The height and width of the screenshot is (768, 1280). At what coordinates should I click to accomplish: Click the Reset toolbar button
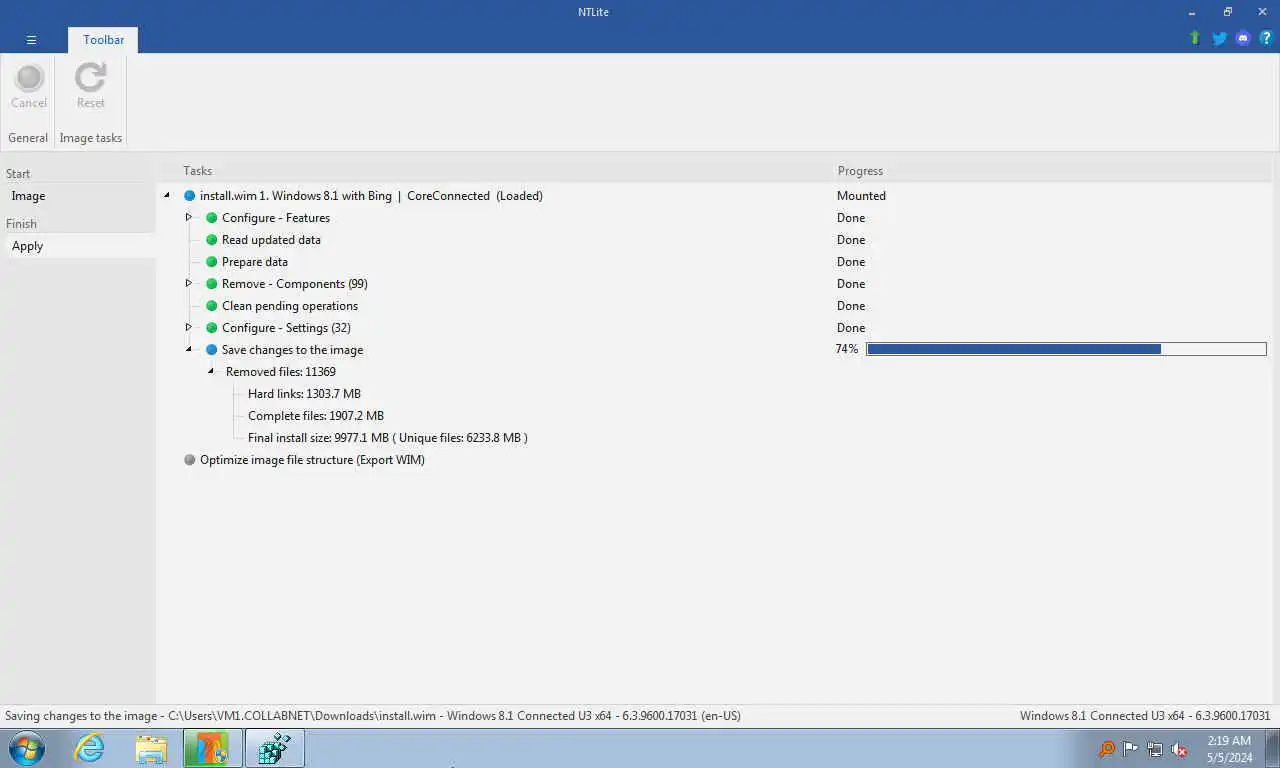point(91,87)
